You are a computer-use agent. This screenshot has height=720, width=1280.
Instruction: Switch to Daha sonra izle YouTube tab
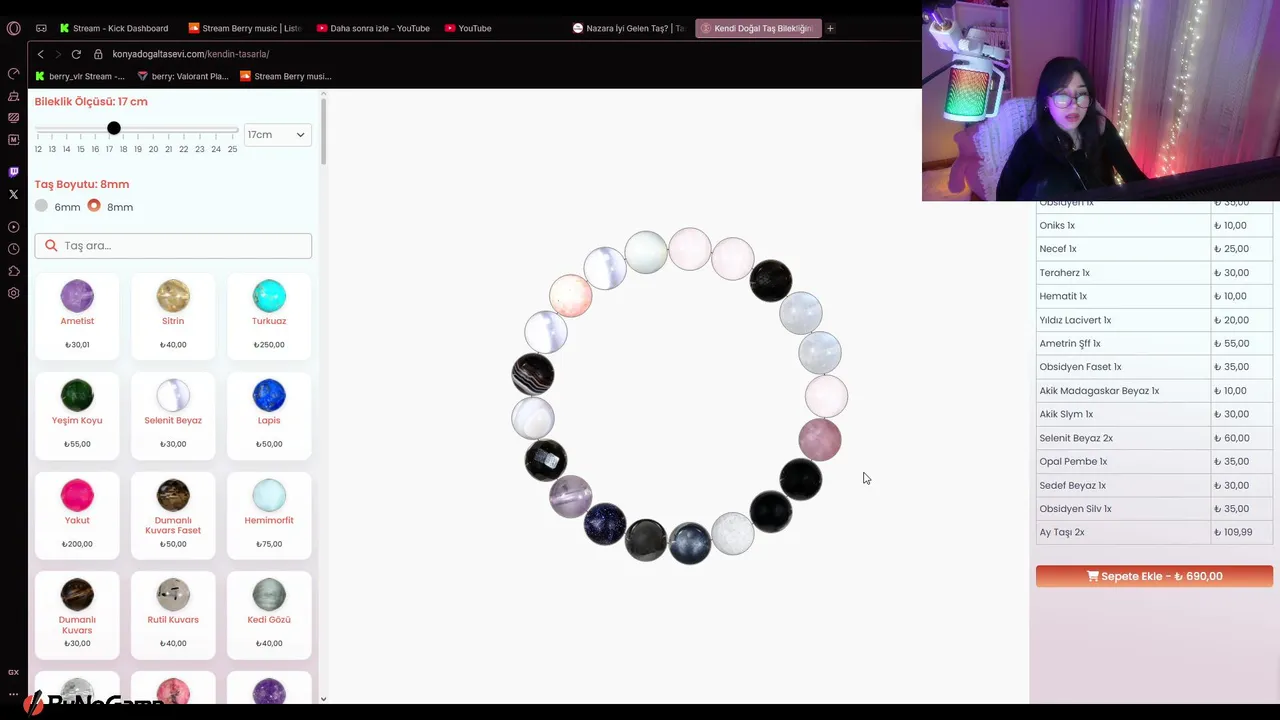pyautogui.click(x=373, y=28)
